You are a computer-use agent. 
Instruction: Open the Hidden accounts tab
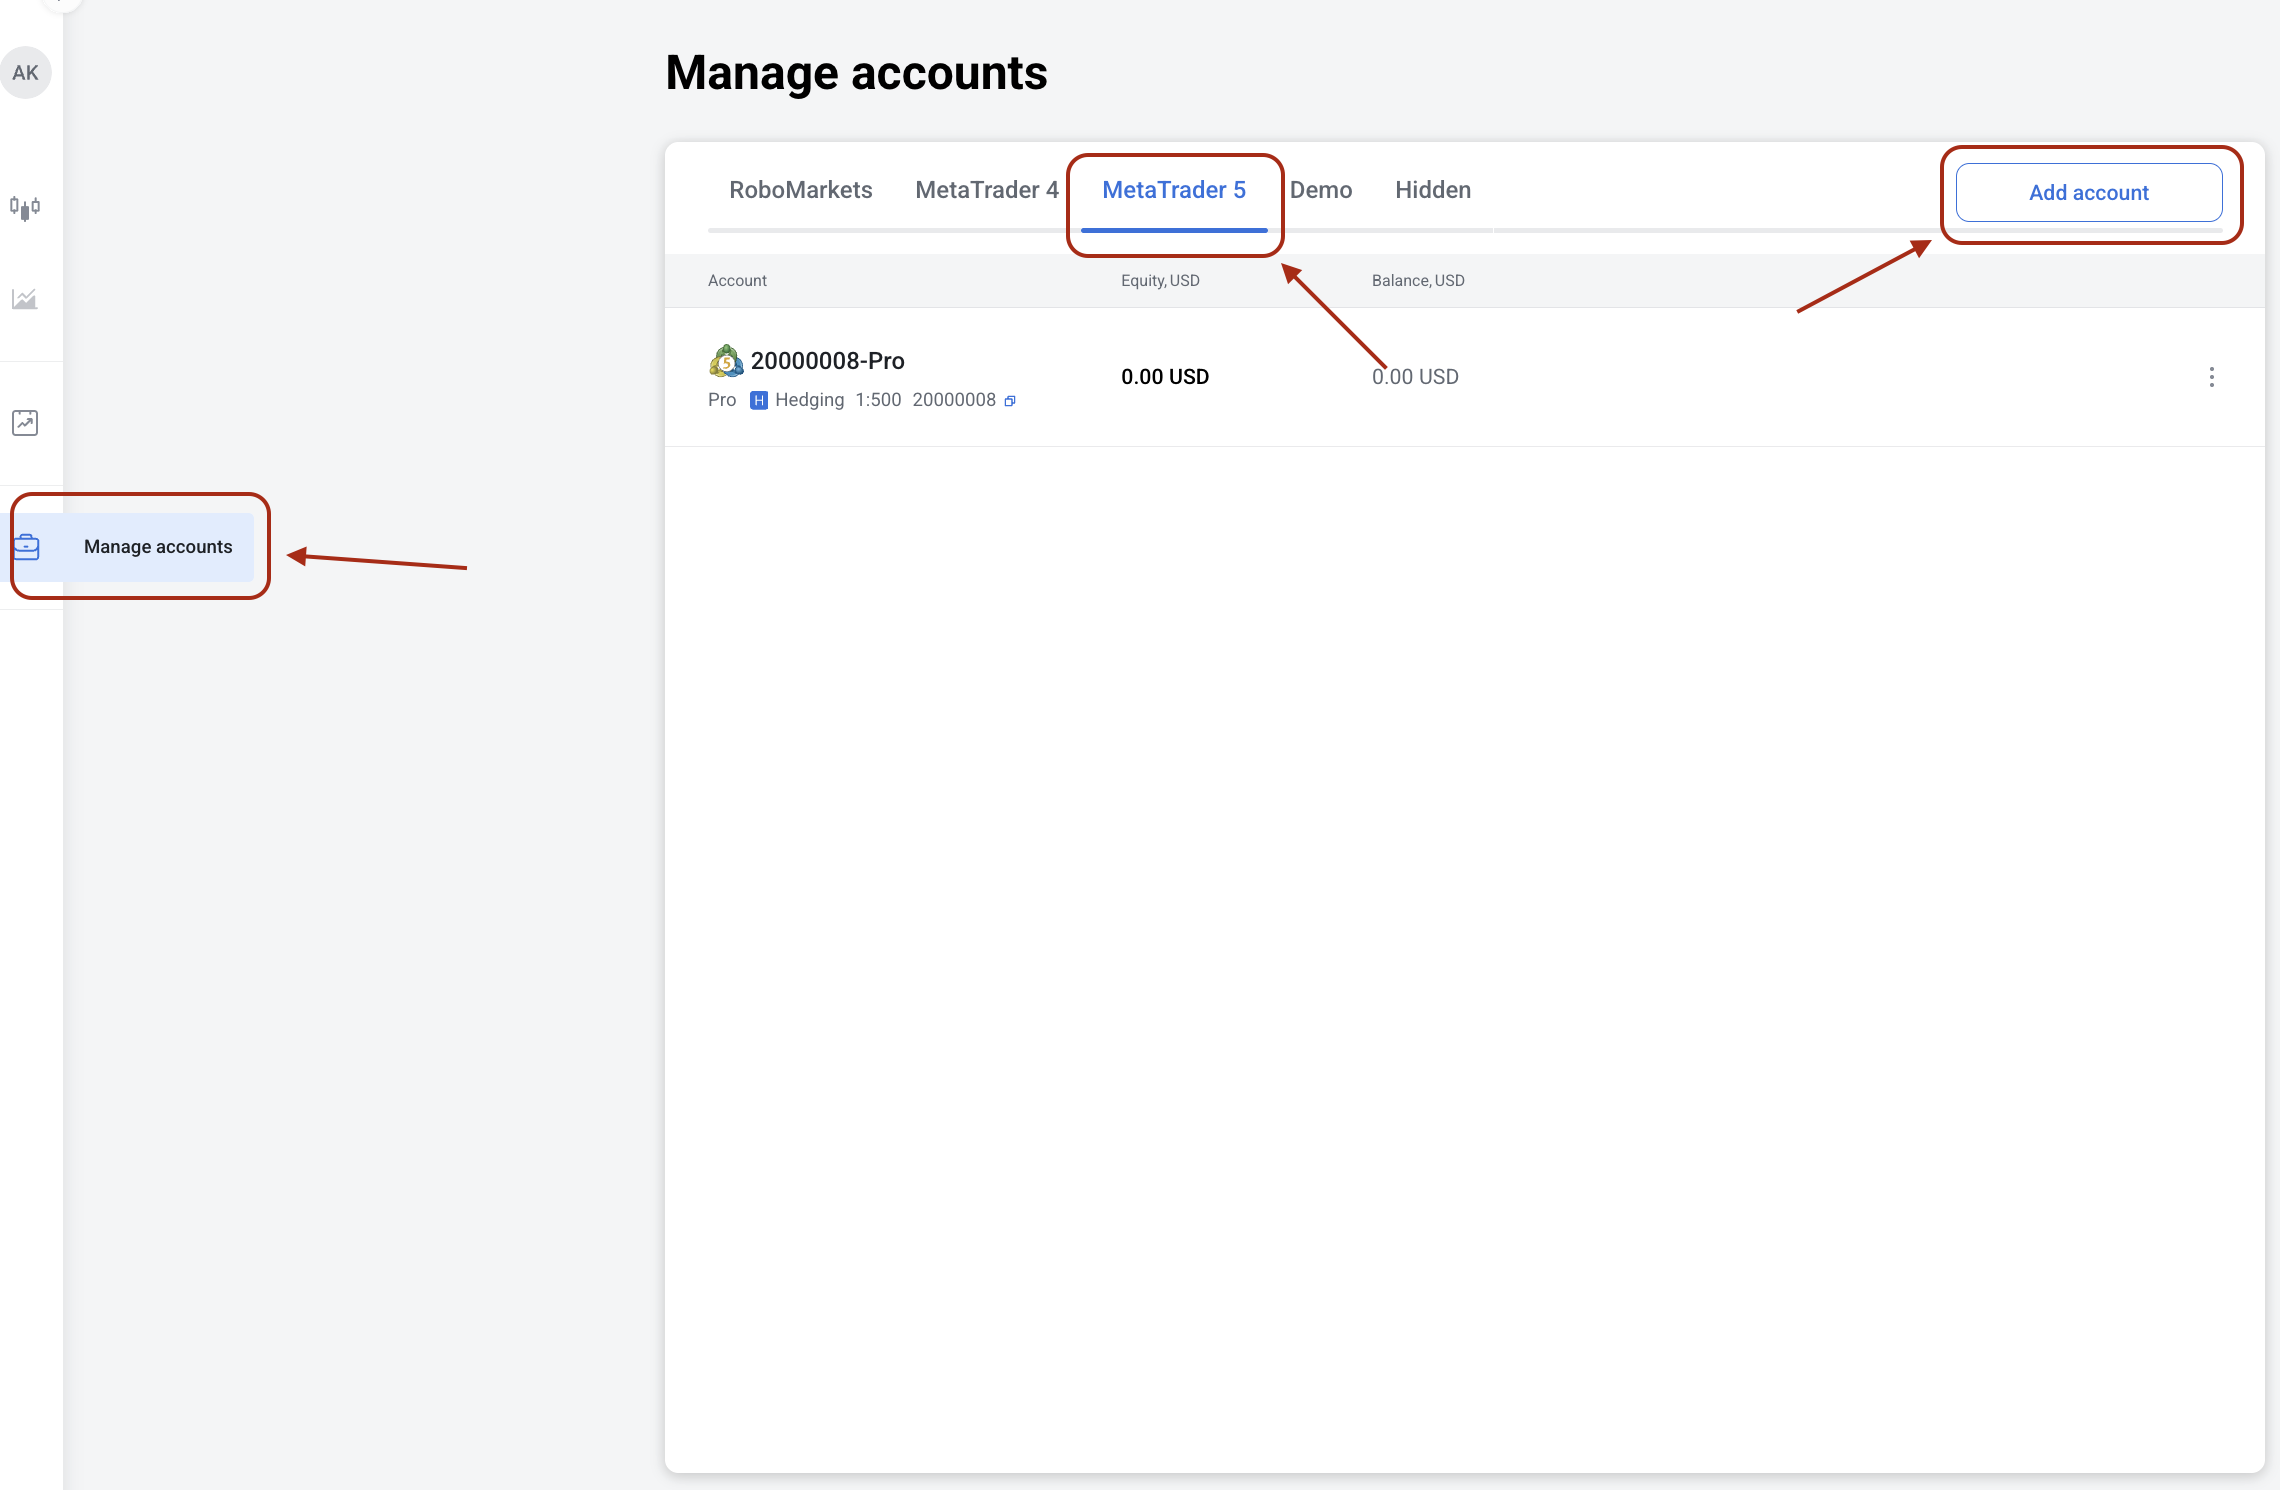[1433, 190]
